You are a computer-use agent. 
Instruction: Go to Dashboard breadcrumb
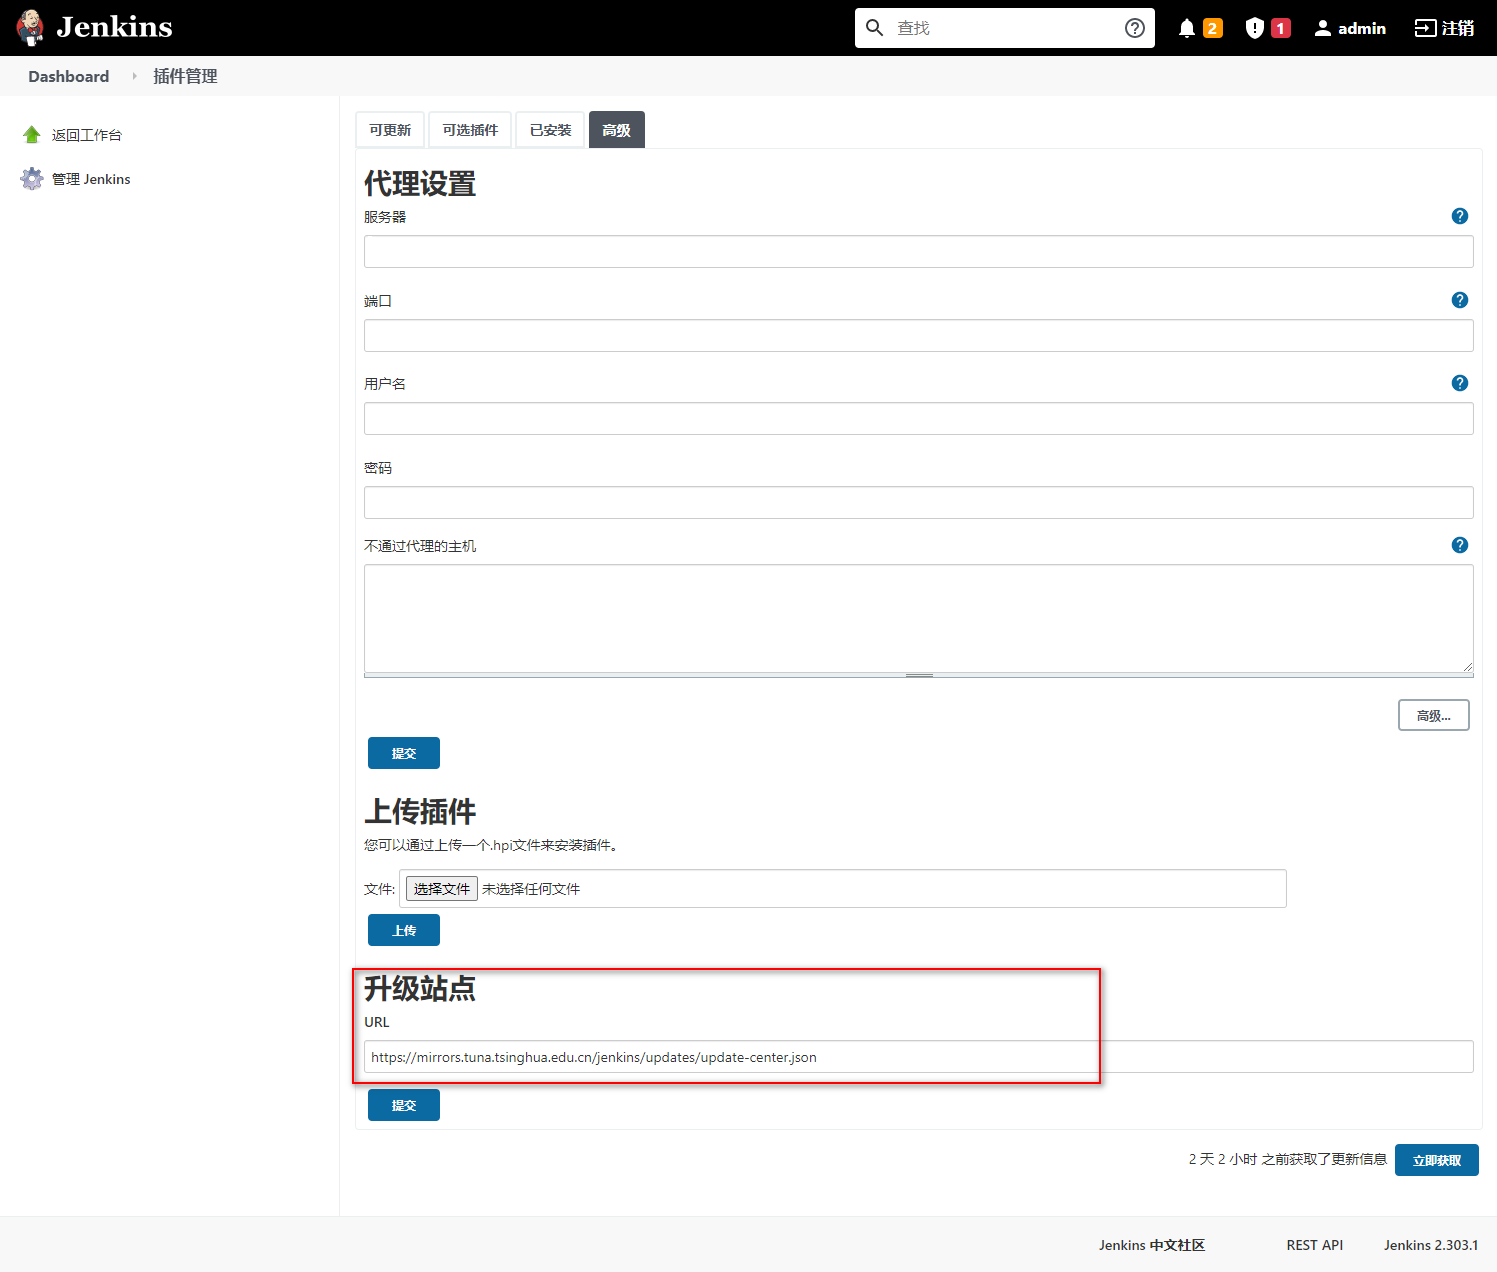point(69,76)
